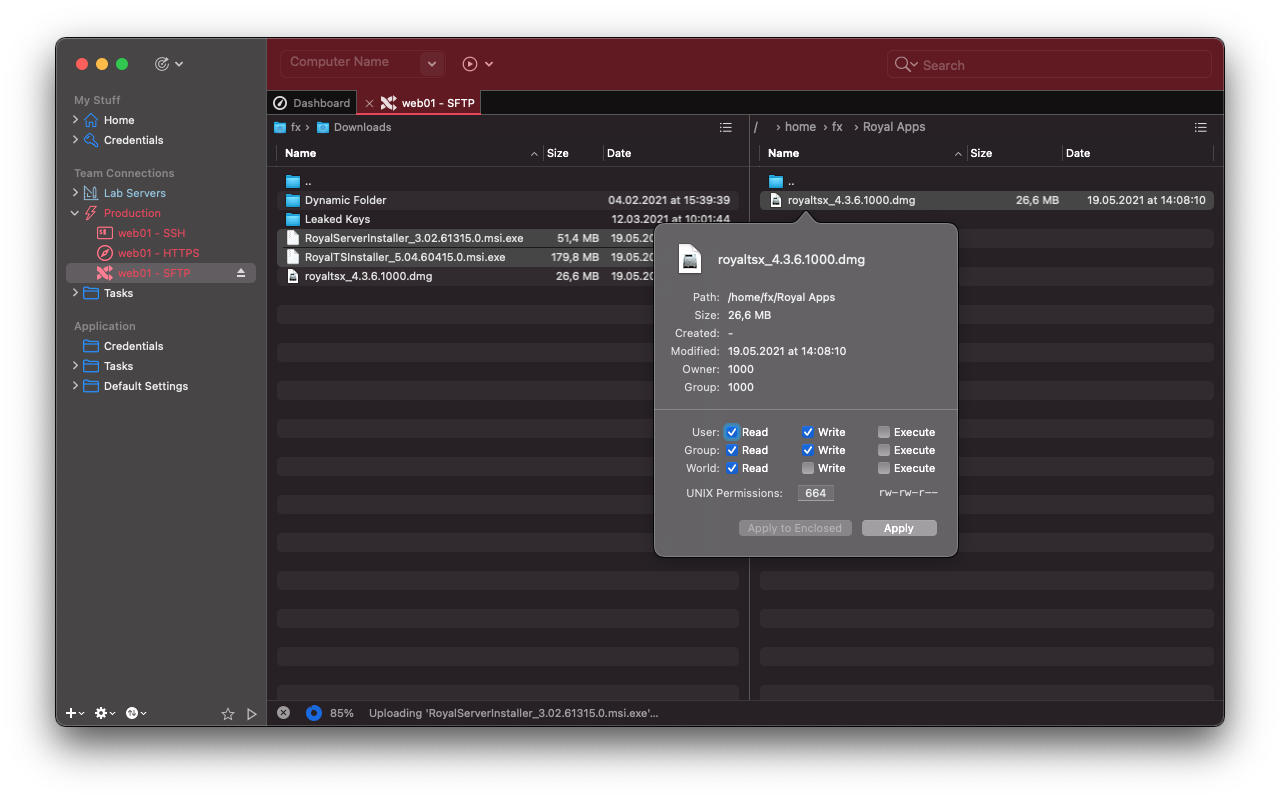
Task: Open the Computer Name dropdown
Action: click(x=431, y=63)
